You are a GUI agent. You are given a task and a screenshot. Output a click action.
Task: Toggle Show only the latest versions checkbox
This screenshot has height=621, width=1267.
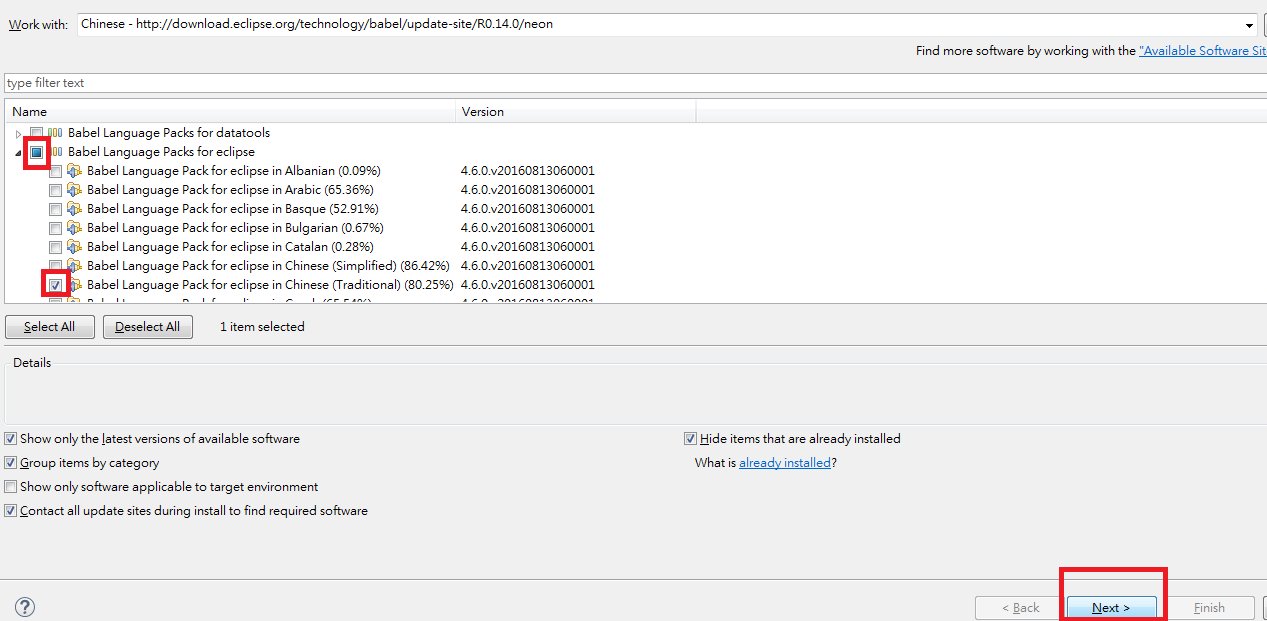click(11, 439)
